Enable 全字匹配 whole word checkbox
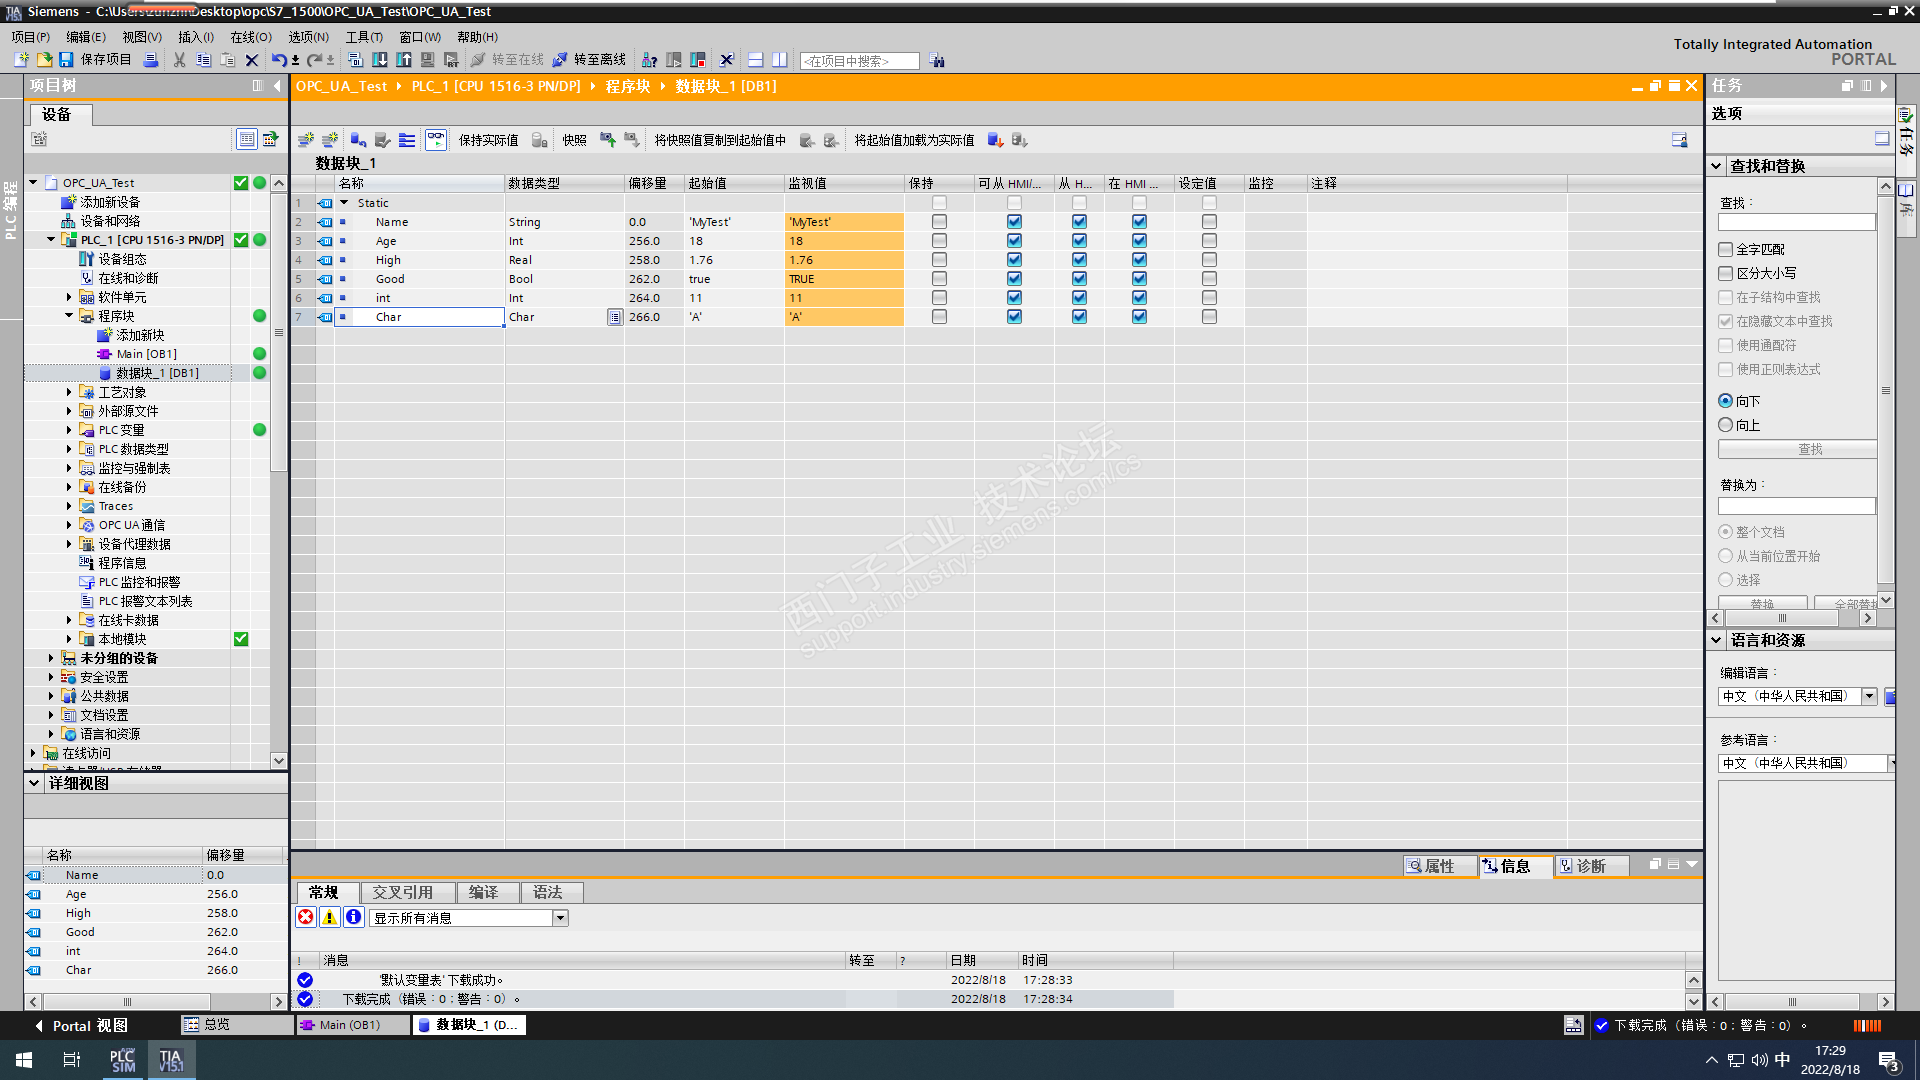 click(1726, 249)
